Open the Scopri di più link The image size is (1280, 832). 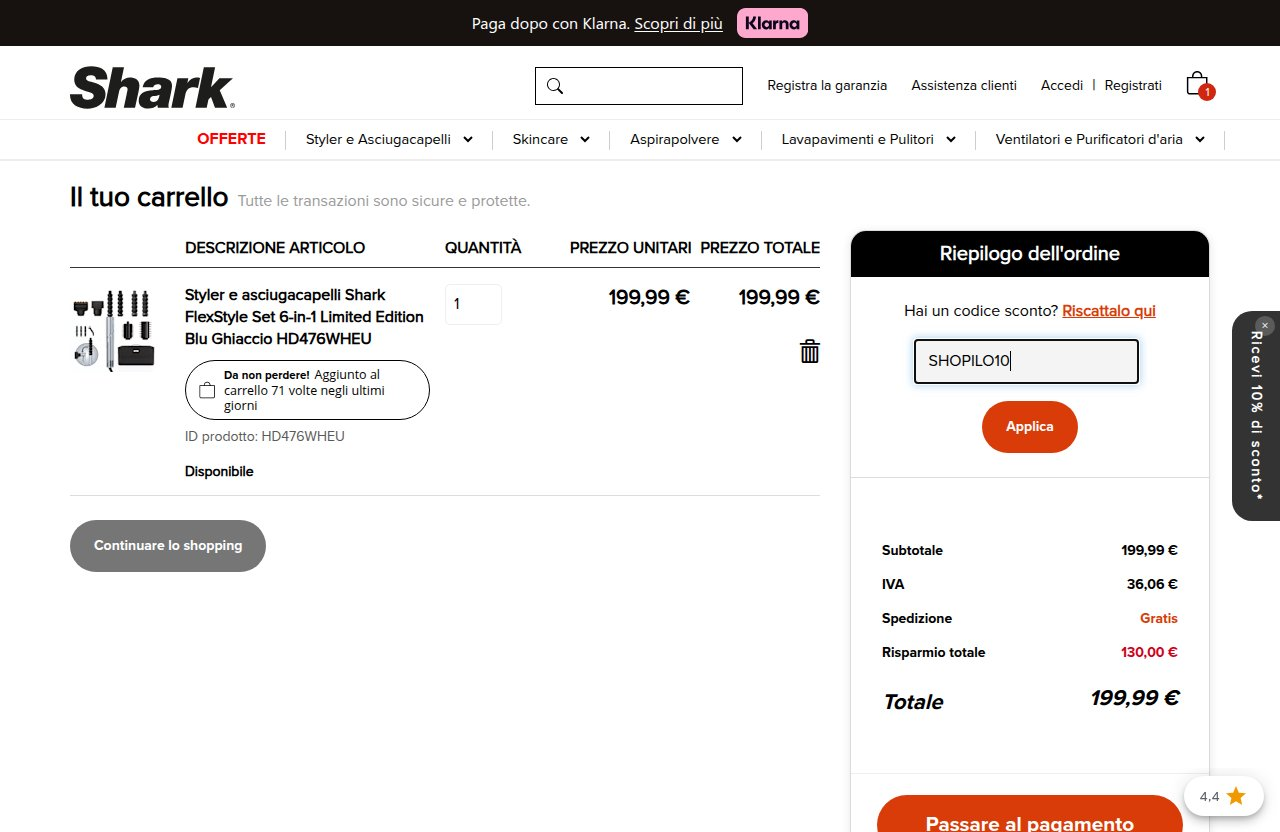point(678,24)
